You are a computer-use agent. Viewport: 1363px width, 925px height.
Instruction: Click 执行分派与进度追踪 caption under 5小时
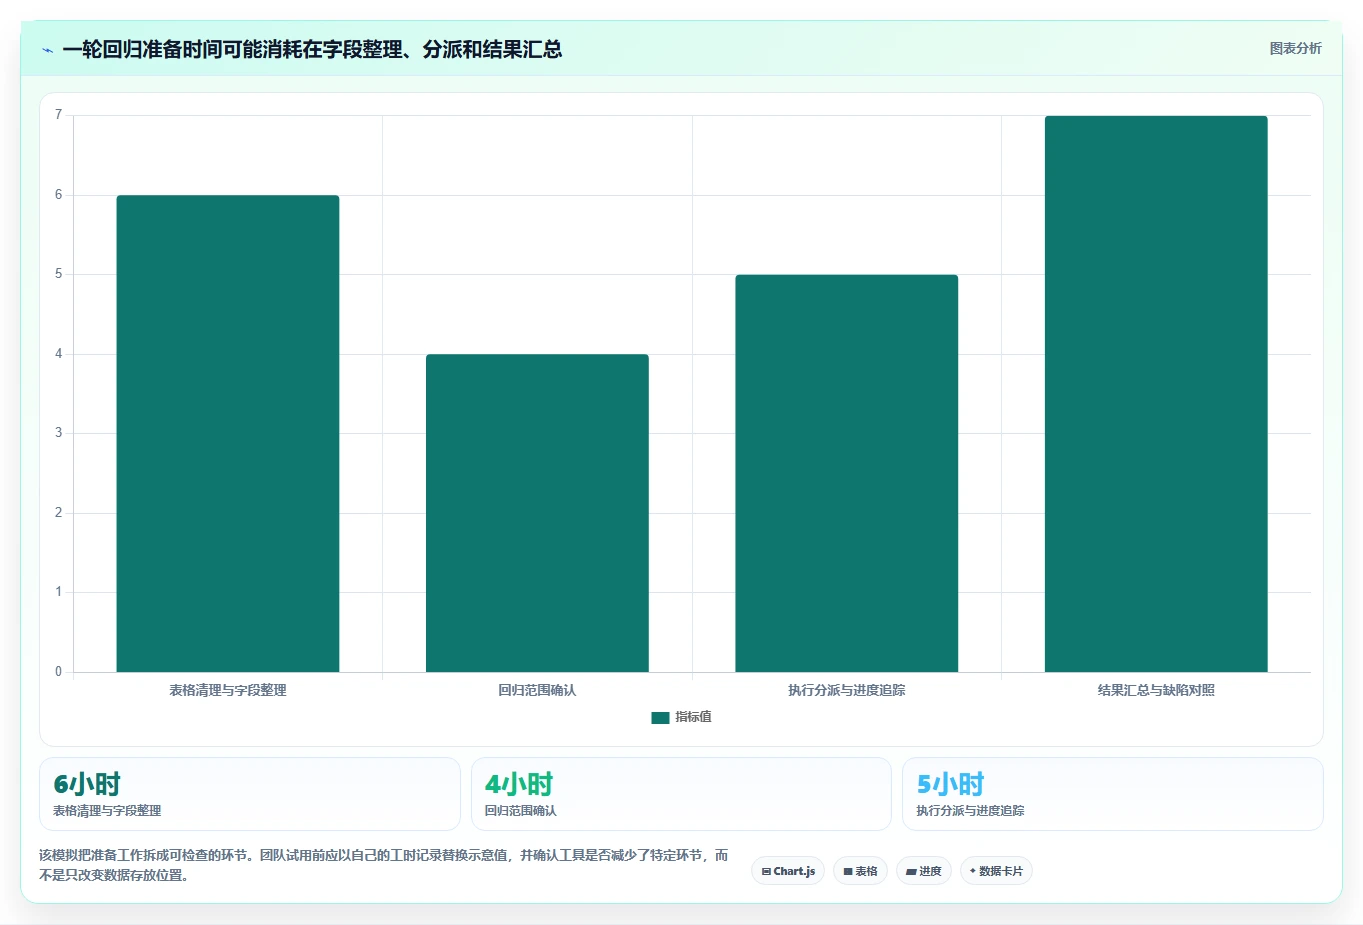[x=970, y=811]
